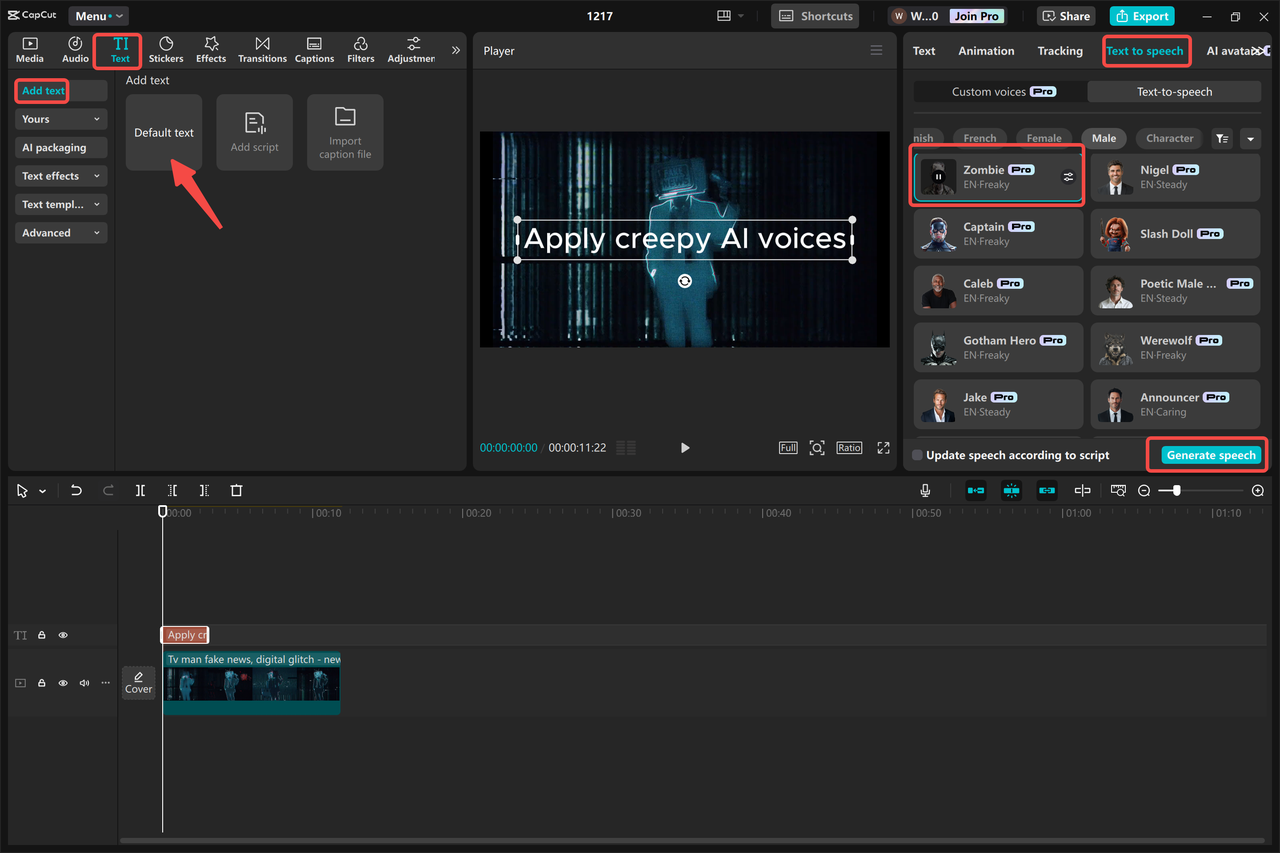
Task: Expand the Text effects category
Action: (61, 176)
